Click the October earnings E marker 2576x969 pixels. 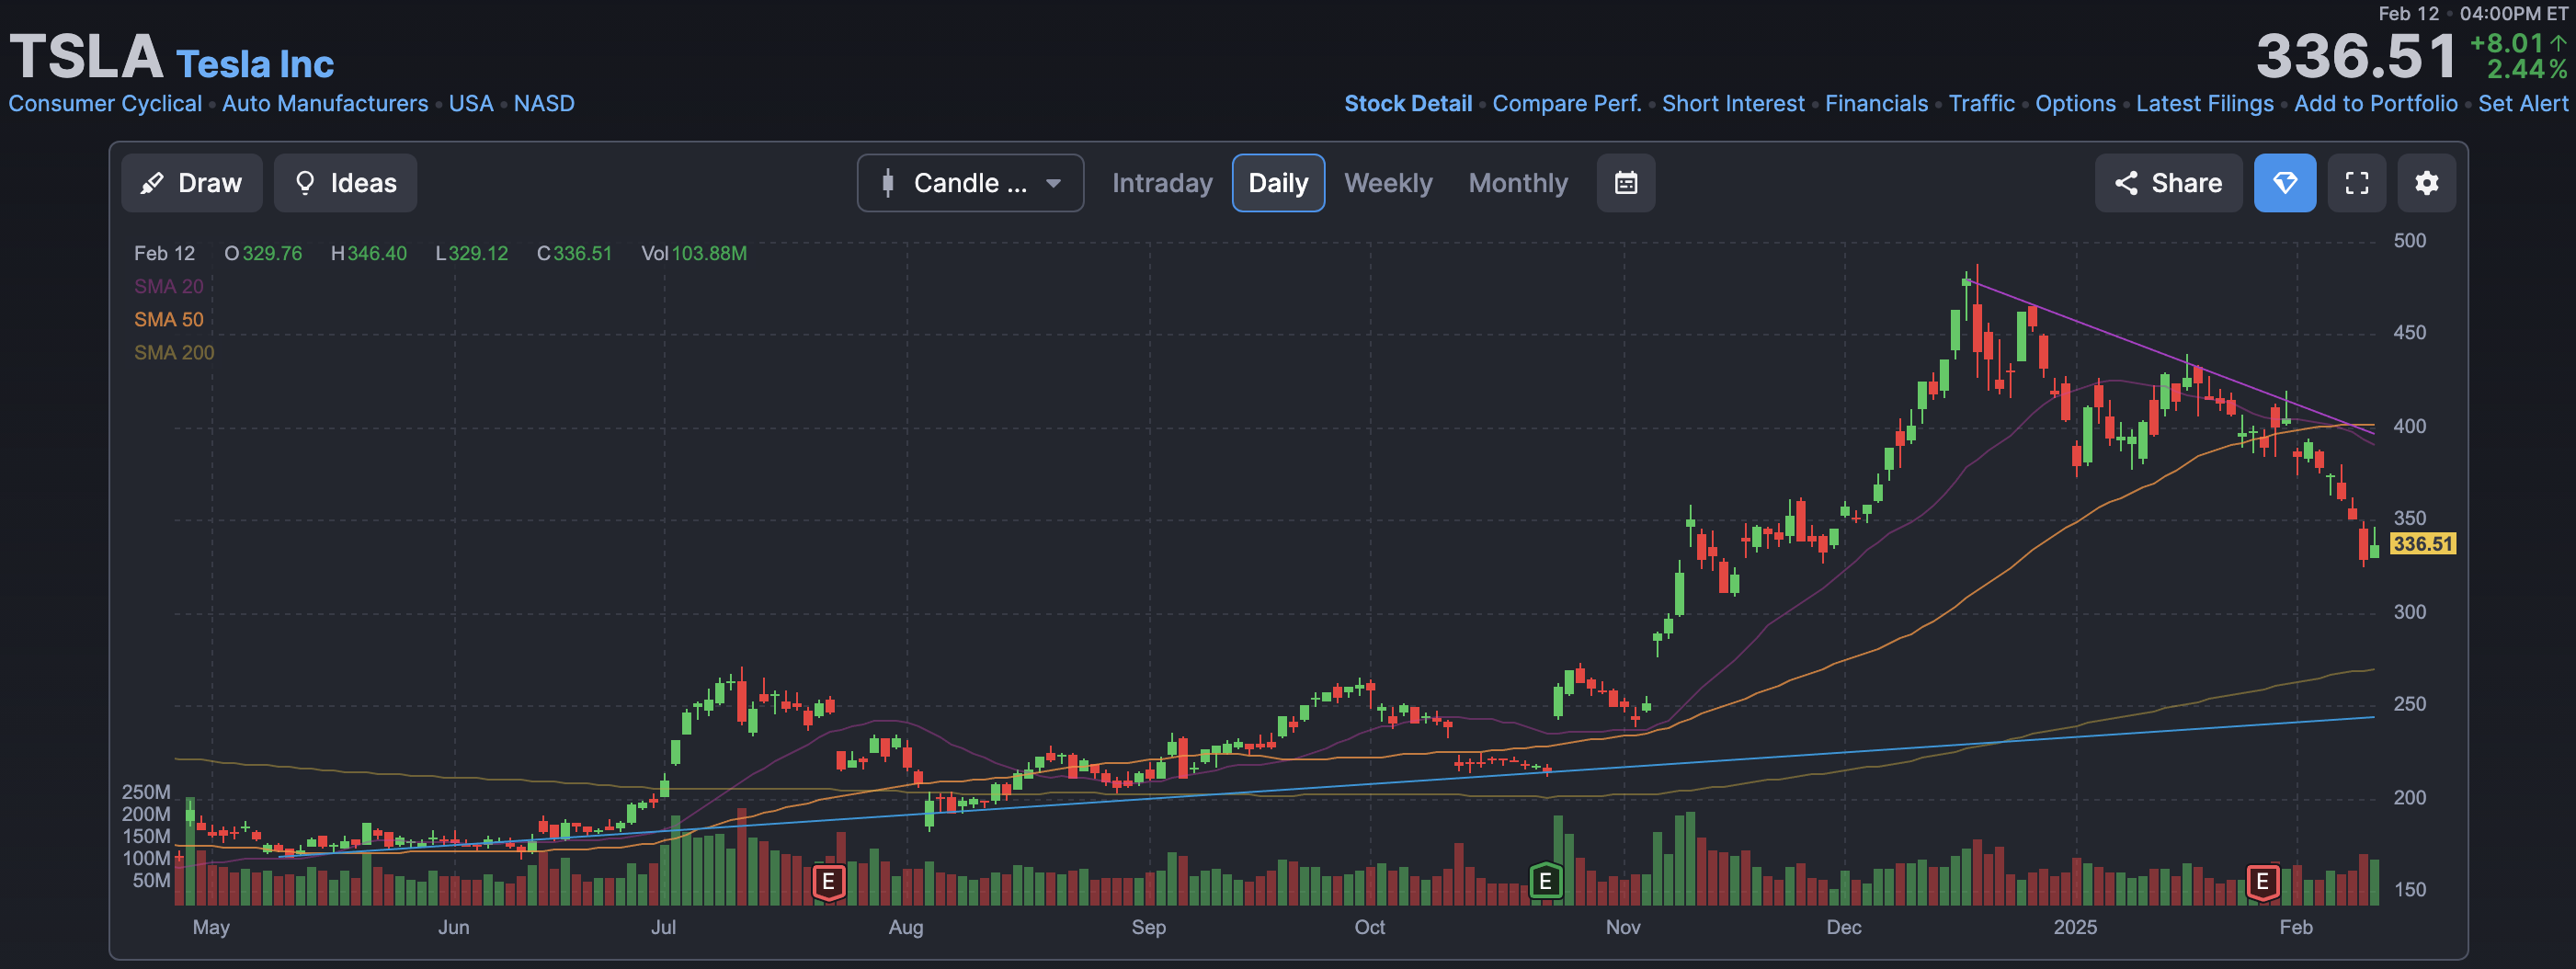[x=1545, y=882]
